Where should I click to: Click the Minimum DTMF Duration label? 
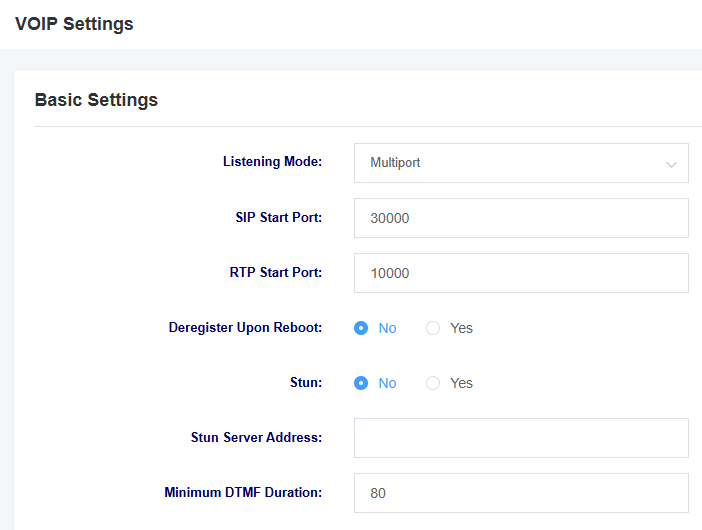click(x=243, y=492)
